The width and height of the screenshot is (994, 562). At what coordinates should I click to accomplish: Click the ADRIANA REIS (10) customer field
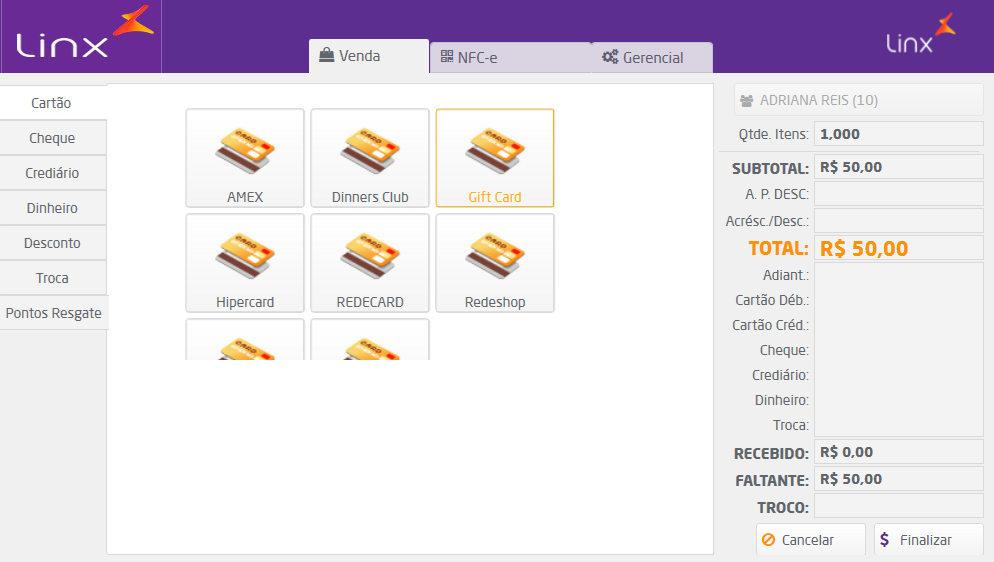pos(858,100)
